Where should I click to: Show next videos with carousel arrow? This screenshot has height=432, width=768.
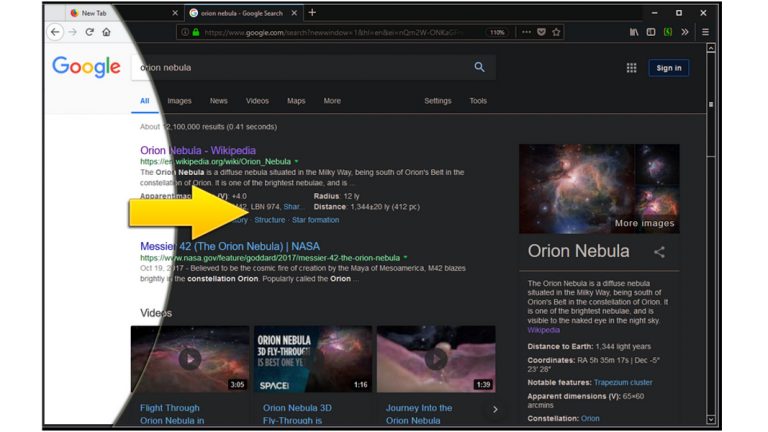tap(495, 409)
